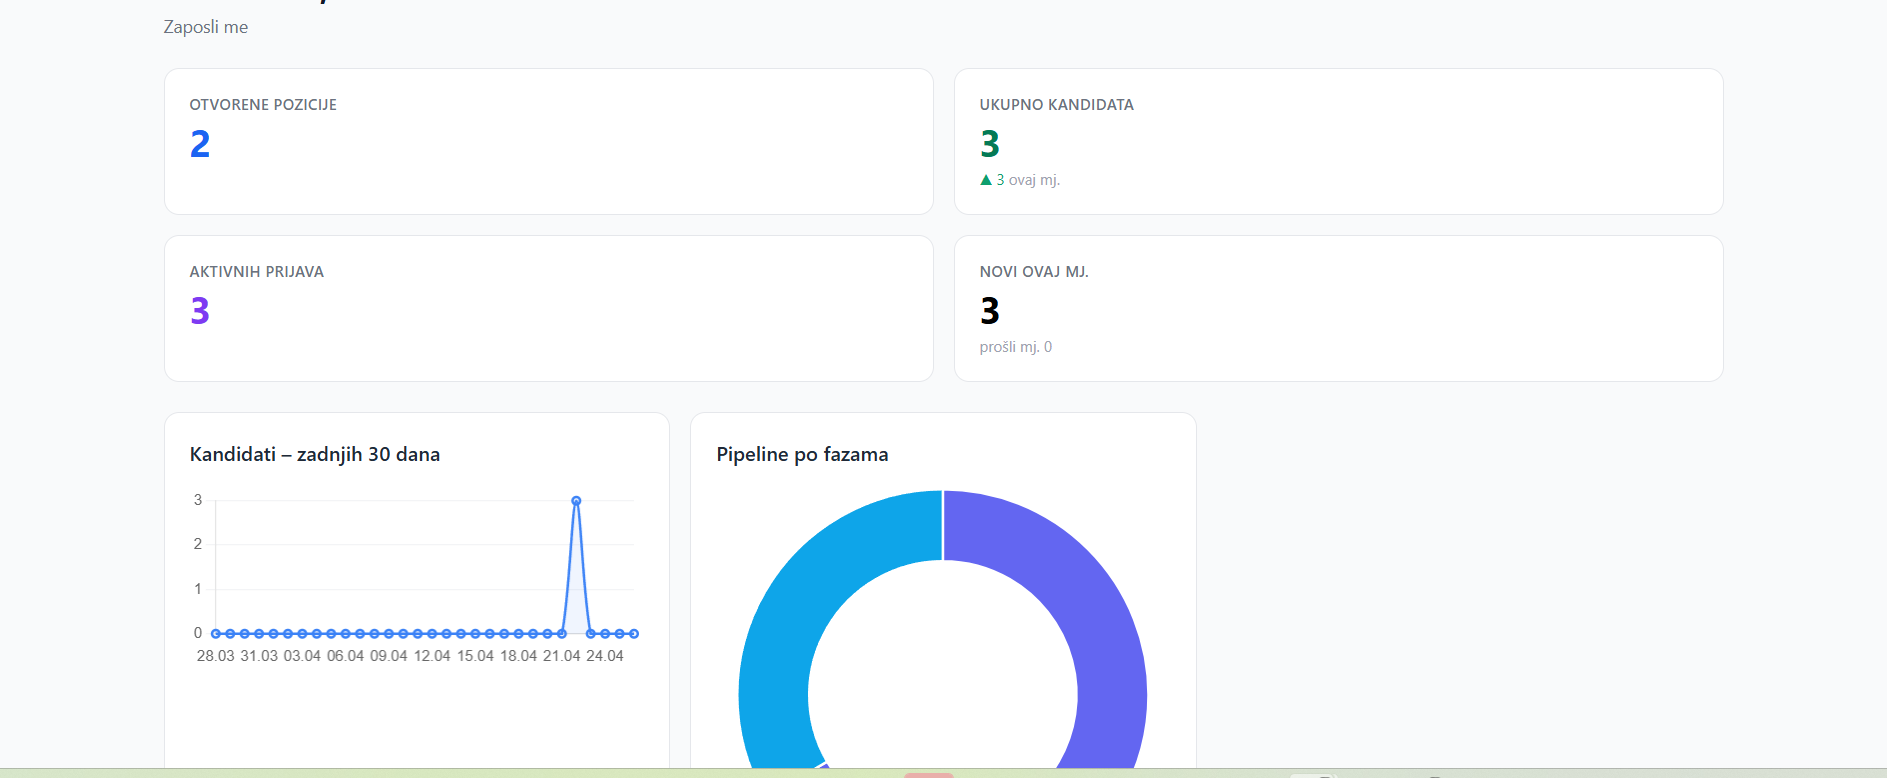Click the green up-arrow trend icon

coord(986,180)
